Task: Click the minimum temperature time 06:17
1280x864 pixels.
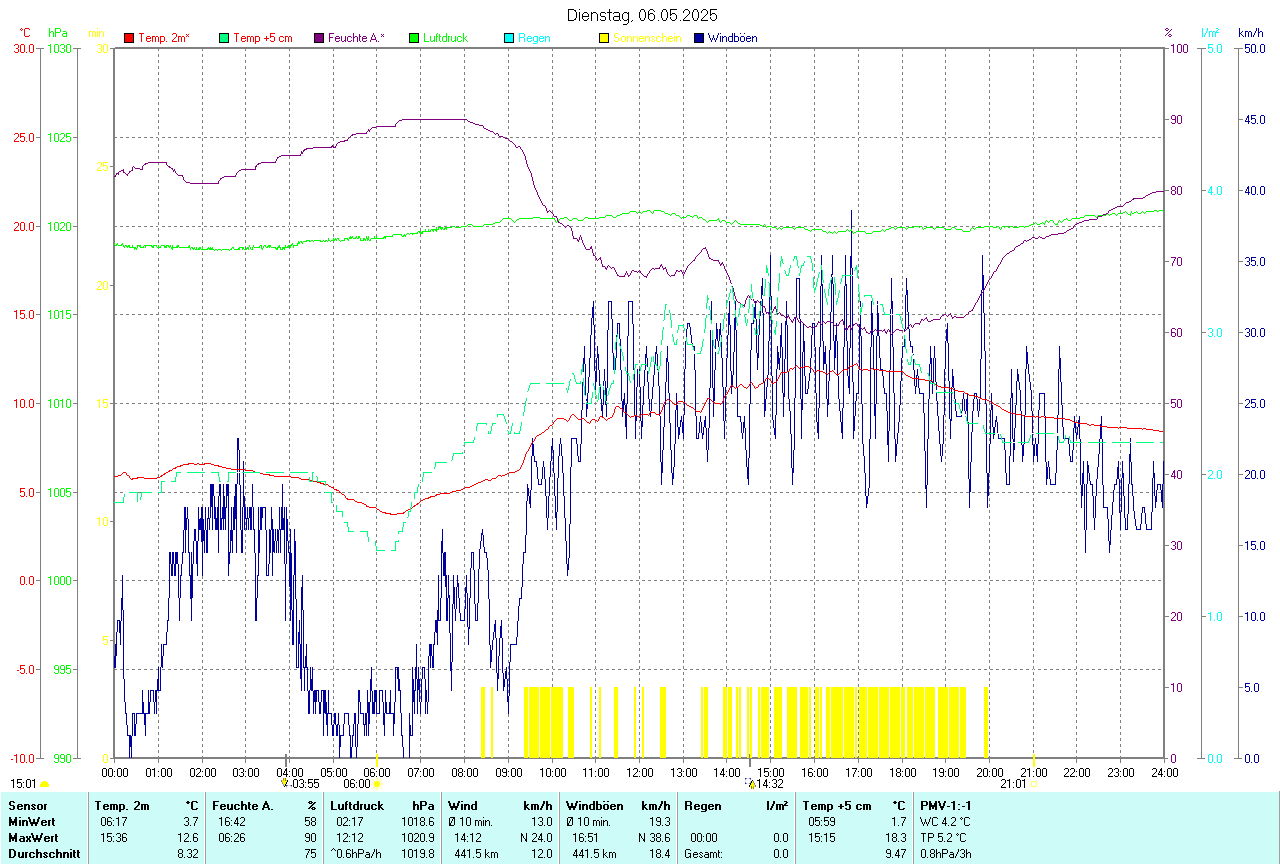Action: coord(113,822)
